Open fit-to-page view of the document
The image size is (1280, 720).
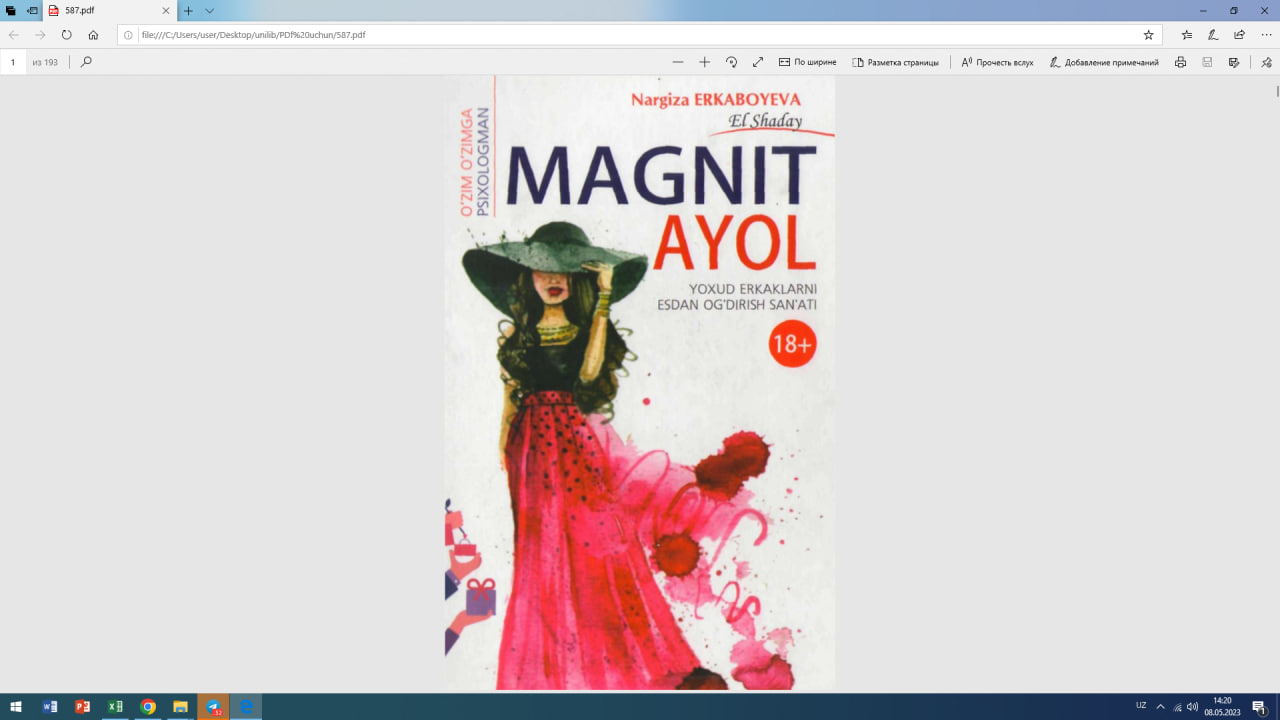coord(758,61)
